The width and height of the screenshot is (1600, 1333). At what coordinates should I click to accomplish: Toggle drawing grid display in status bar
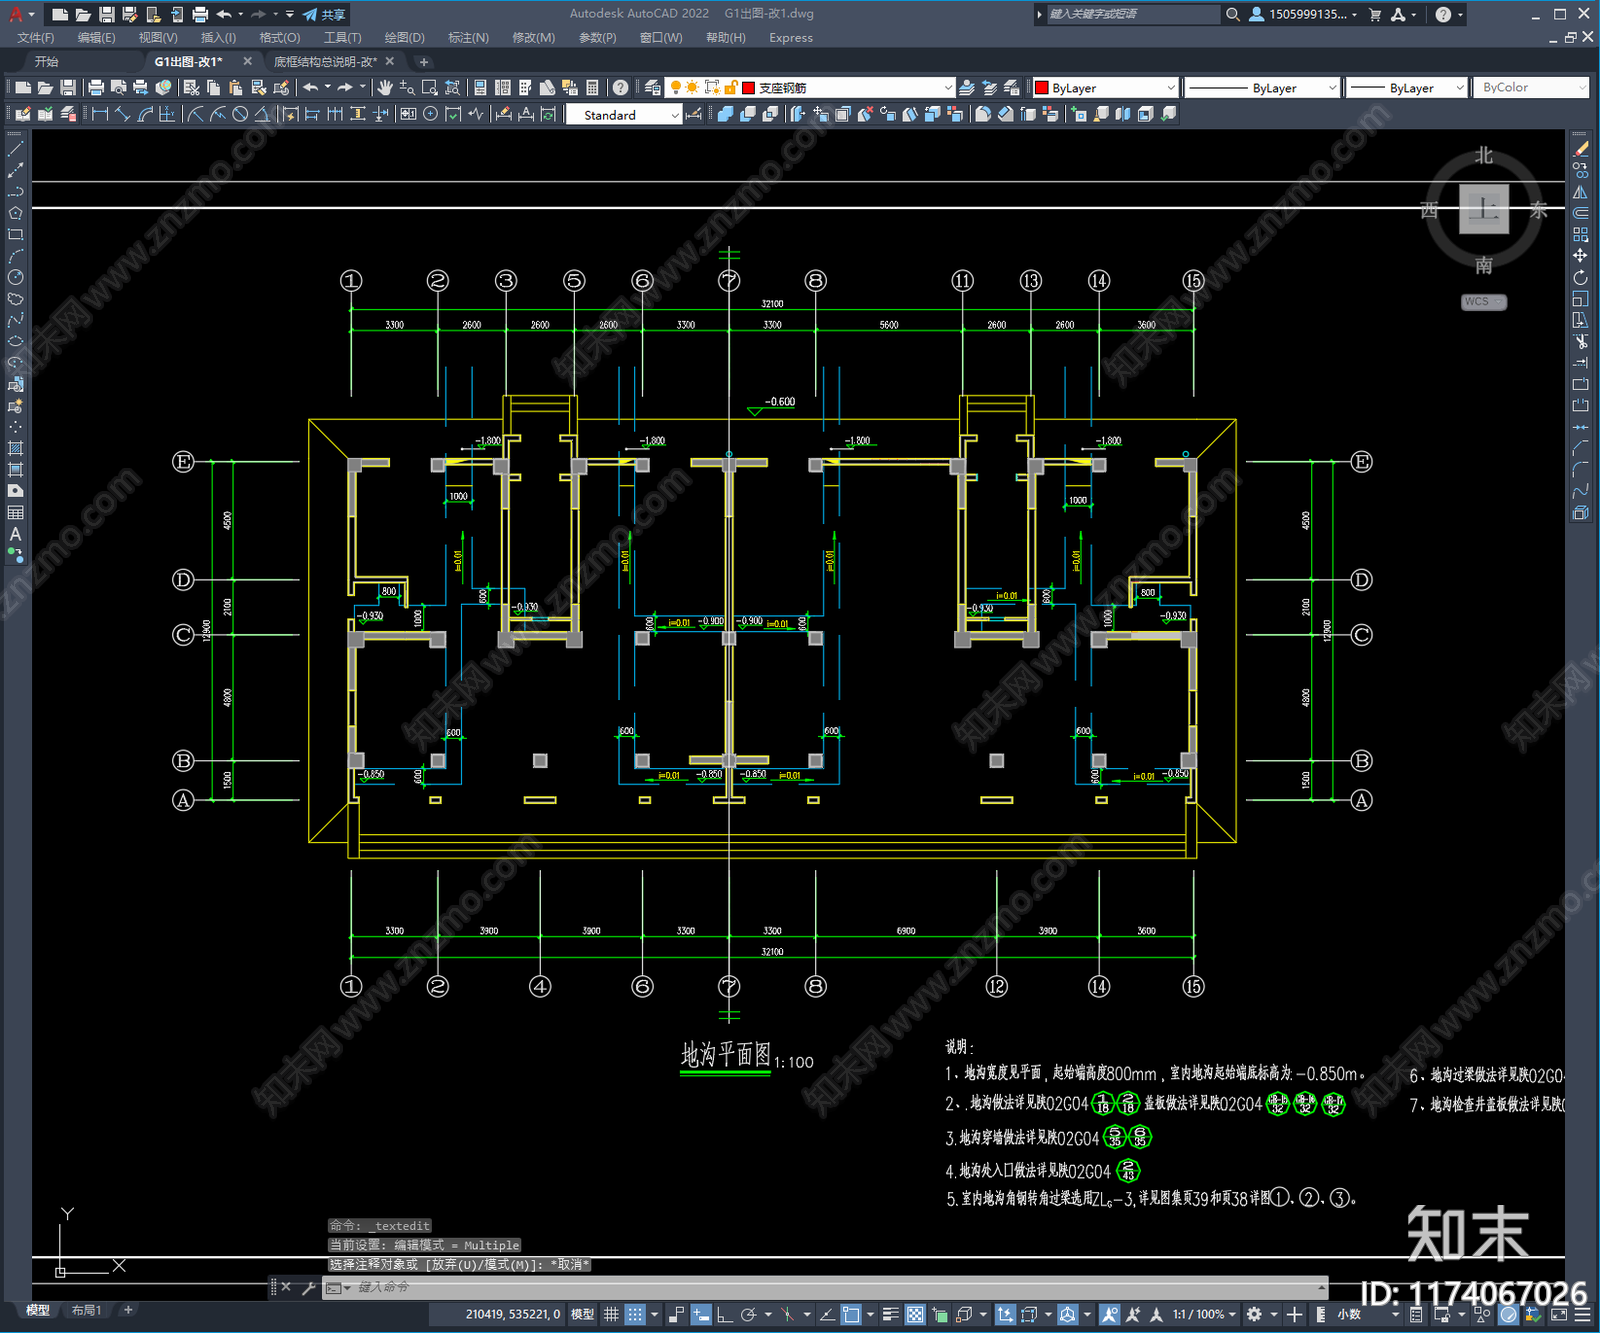(x=611, y=1314)
